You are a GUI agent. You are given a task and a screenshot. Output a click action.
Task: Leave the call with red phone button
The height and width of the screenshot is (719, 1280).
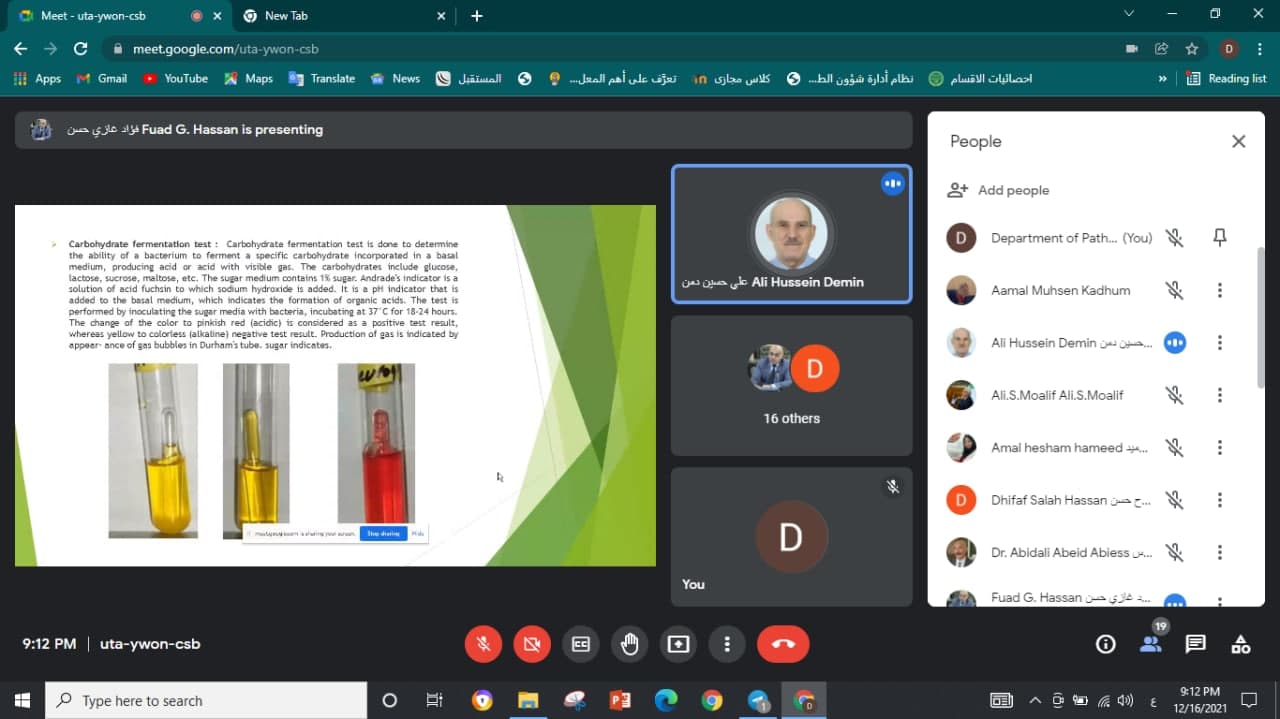point(783,644)
